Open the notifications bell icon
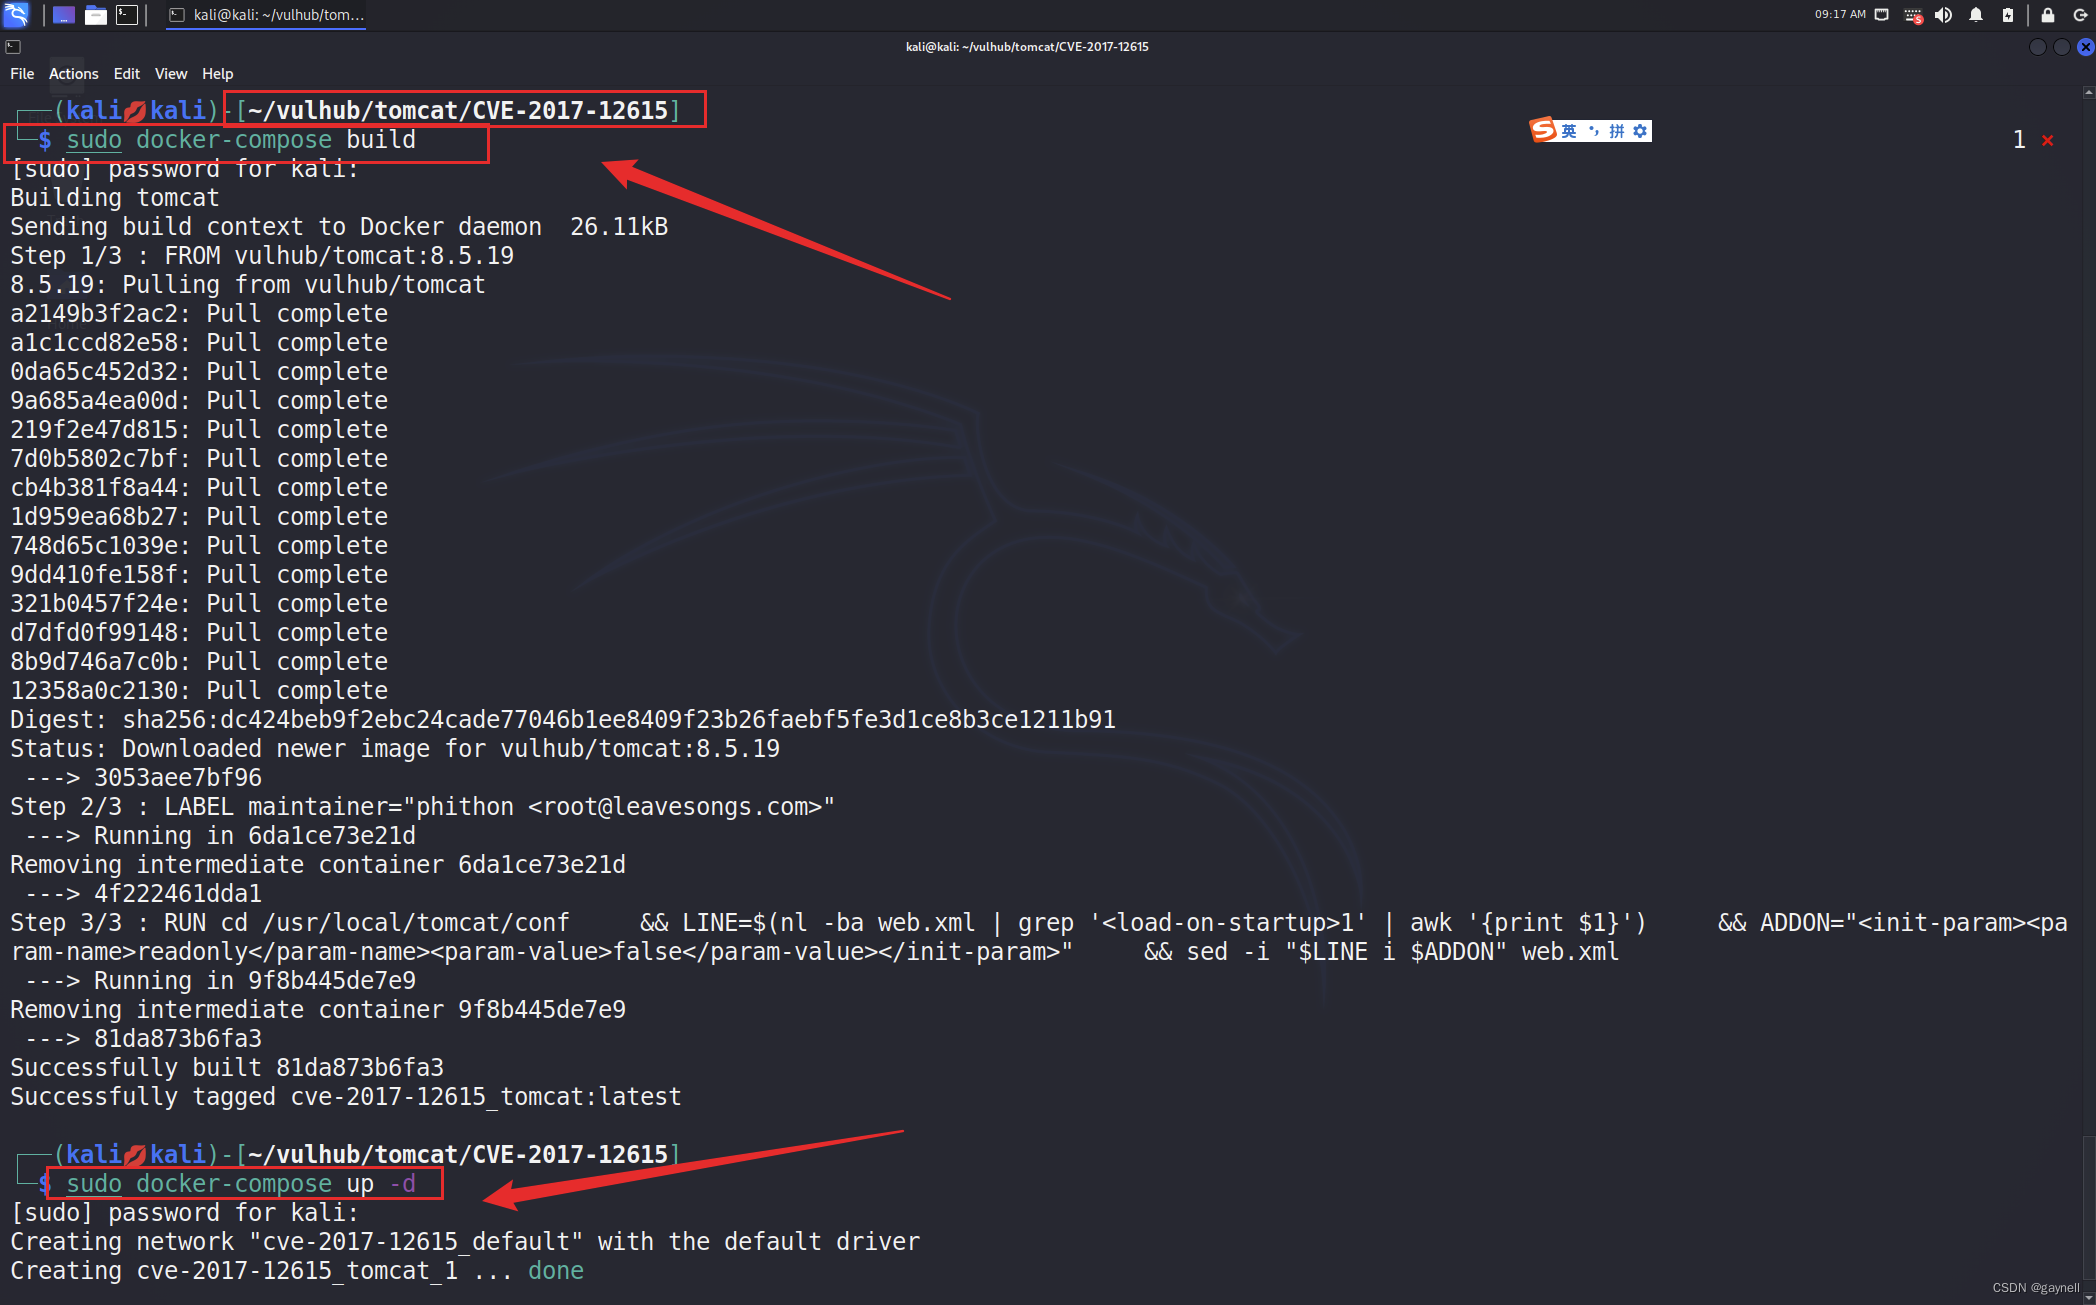The image size is (2096, 1305). [1976, 15]
